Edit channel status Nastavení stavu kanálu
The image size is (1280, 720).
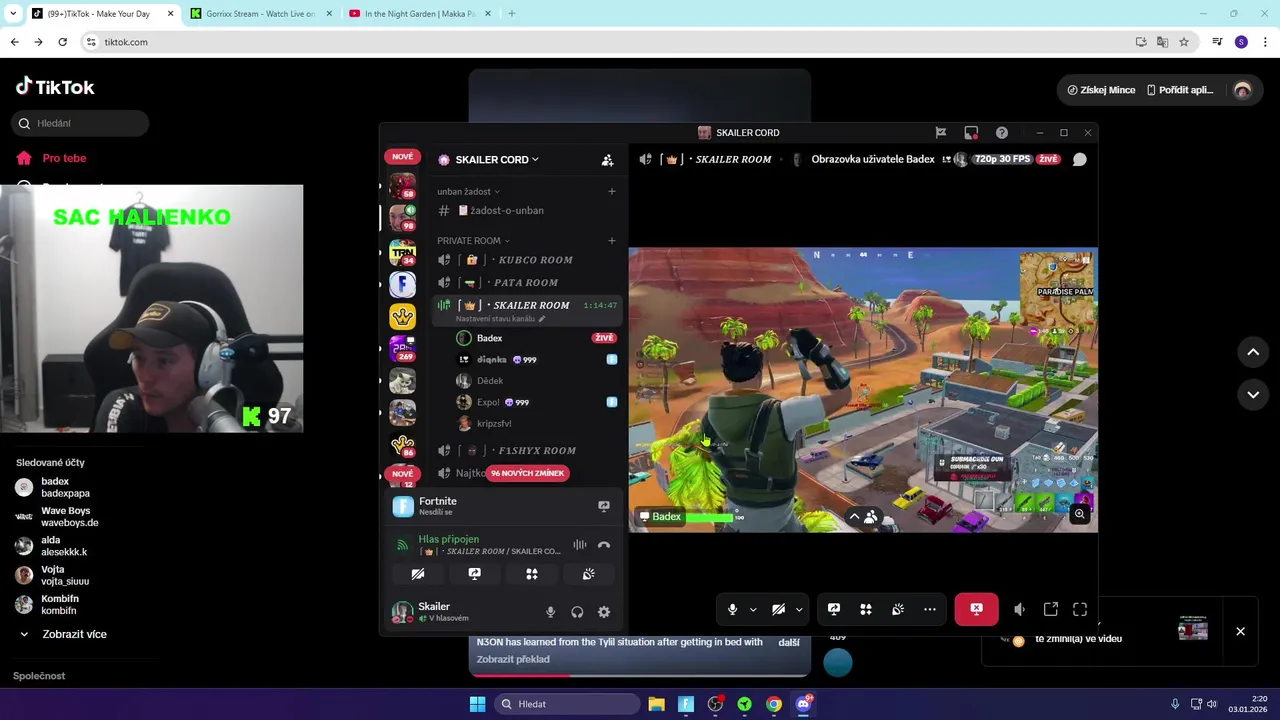[500, 319]
